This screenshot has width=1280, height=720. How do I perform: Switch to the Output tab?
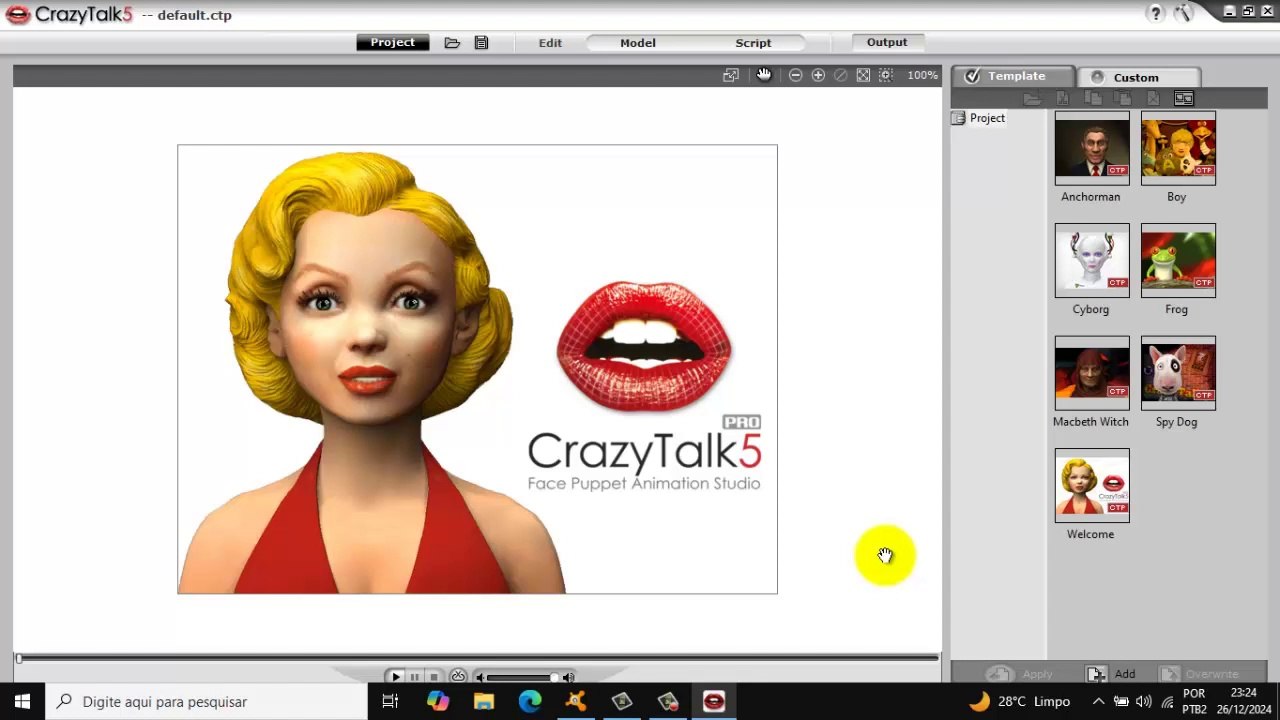(887, 42)
